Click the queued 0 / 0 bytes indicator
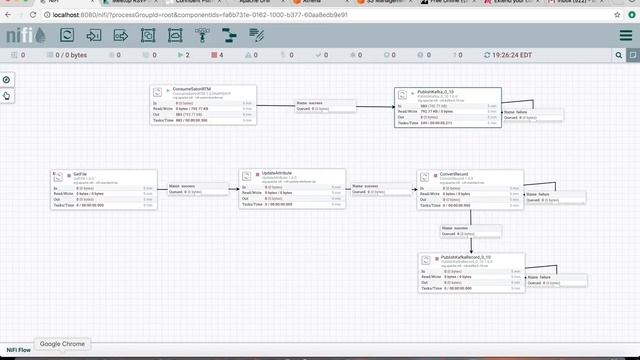The height and width of the screenshot is (360, 640). (x=67, y=55)
